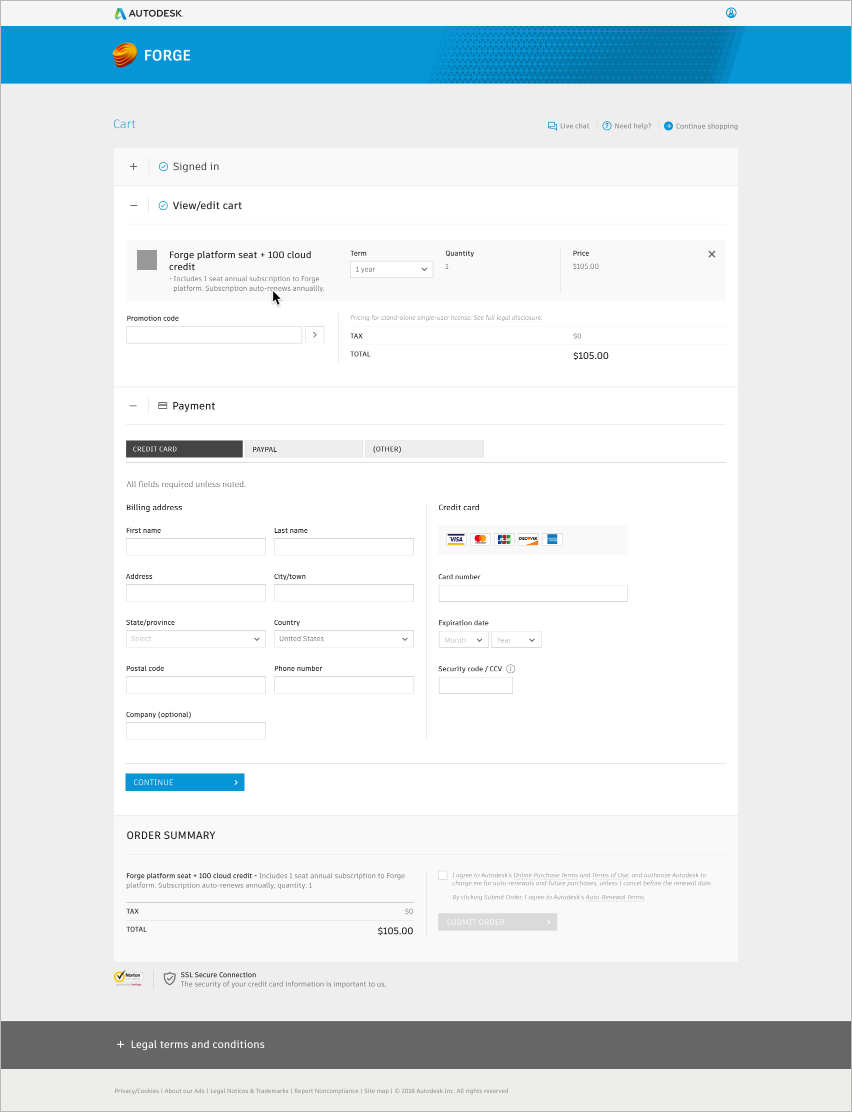The width and height of the screenshot is (852, 1112).
Task: Check the agree to purchase terms checkbox
Action: [x=443, y=876]
